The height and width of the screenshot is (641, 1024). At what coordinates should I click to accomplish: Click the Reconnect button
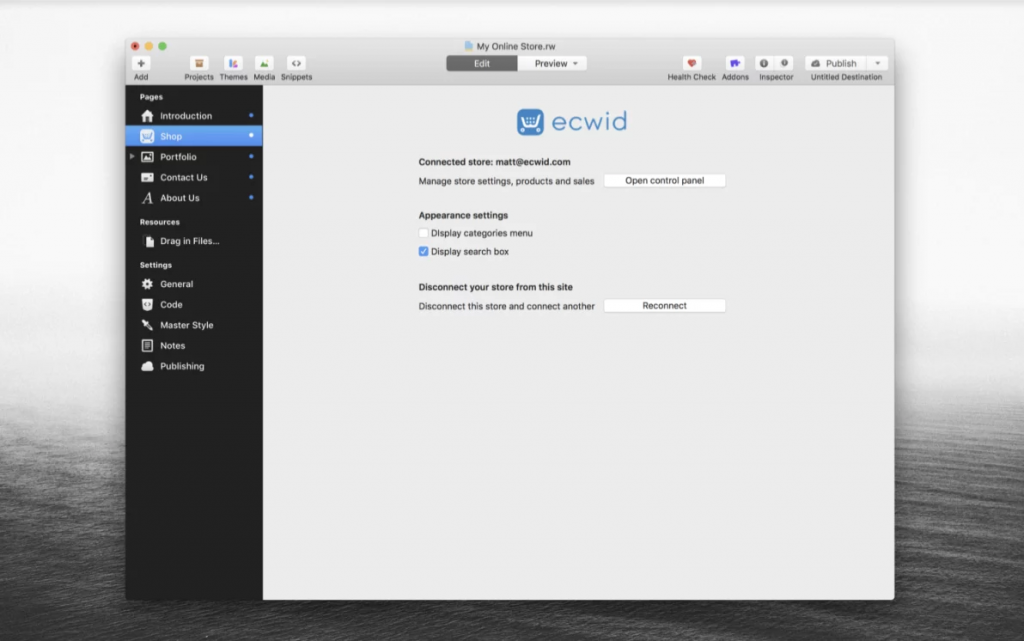coord(664,305)
